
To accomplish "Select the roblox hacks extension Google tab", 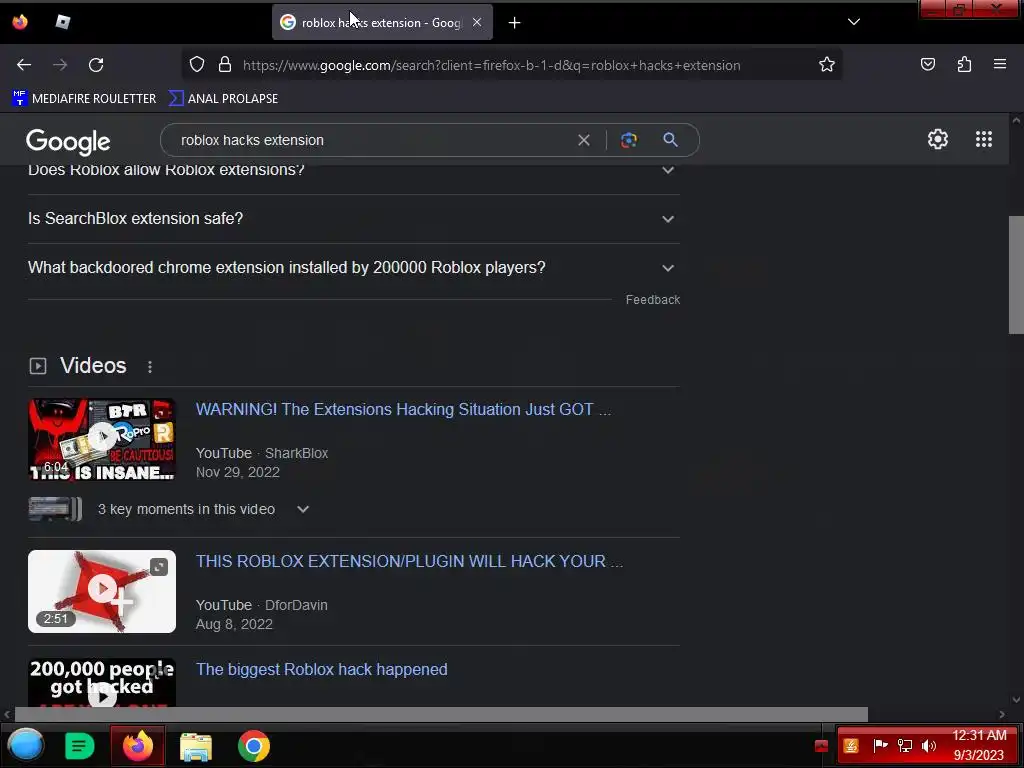I will click(x=382, y=23).
